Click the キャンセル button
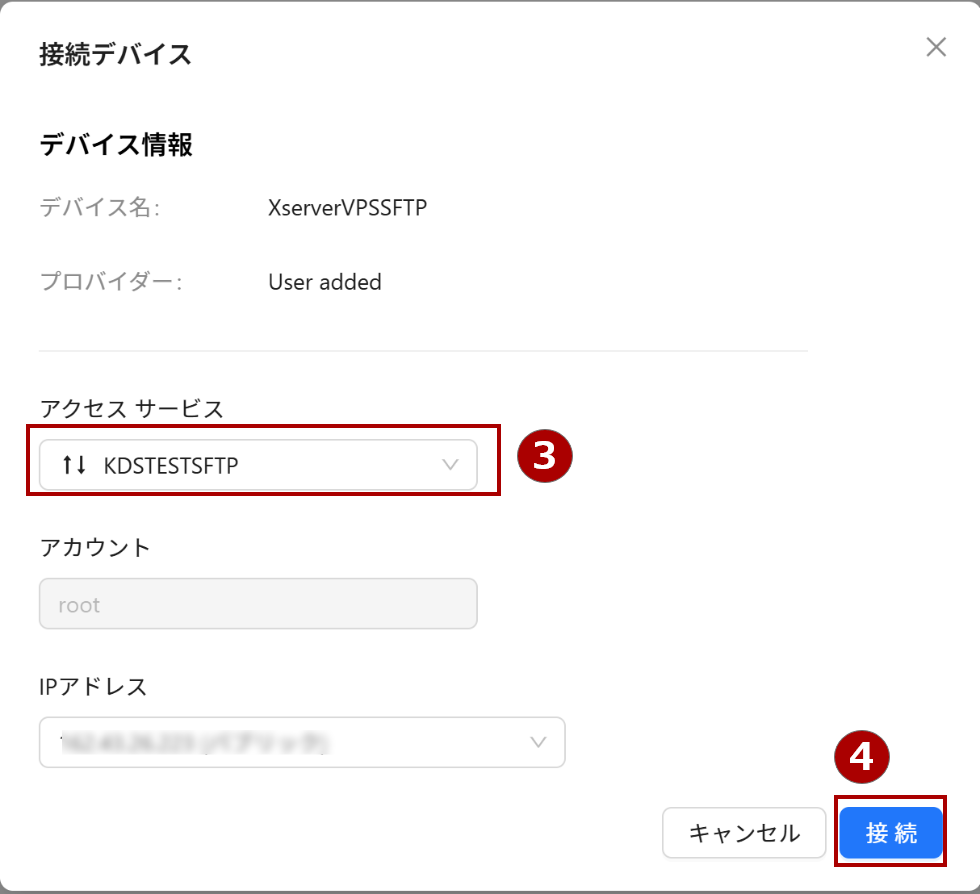Image resolution: width=980 pixels, height=894 pixels. pyautogui.click(x=744, y=833)
